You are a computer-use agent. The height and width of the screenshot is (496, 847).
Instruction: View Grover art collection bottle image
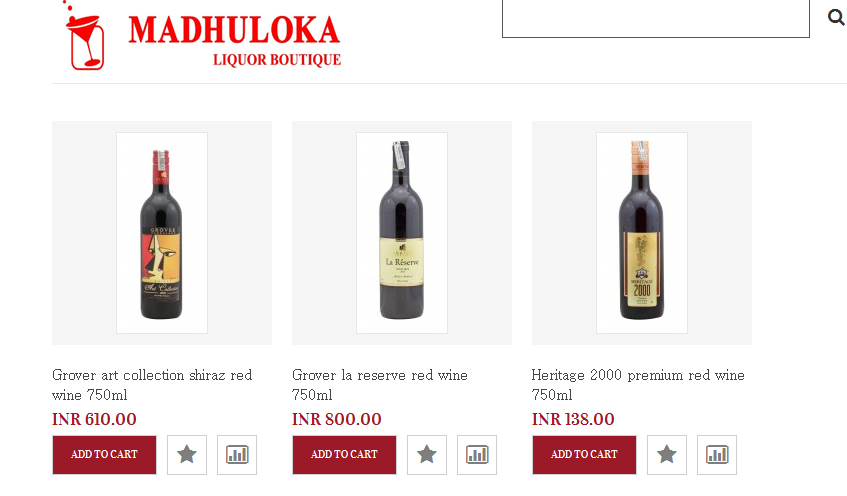pos(162,233)
